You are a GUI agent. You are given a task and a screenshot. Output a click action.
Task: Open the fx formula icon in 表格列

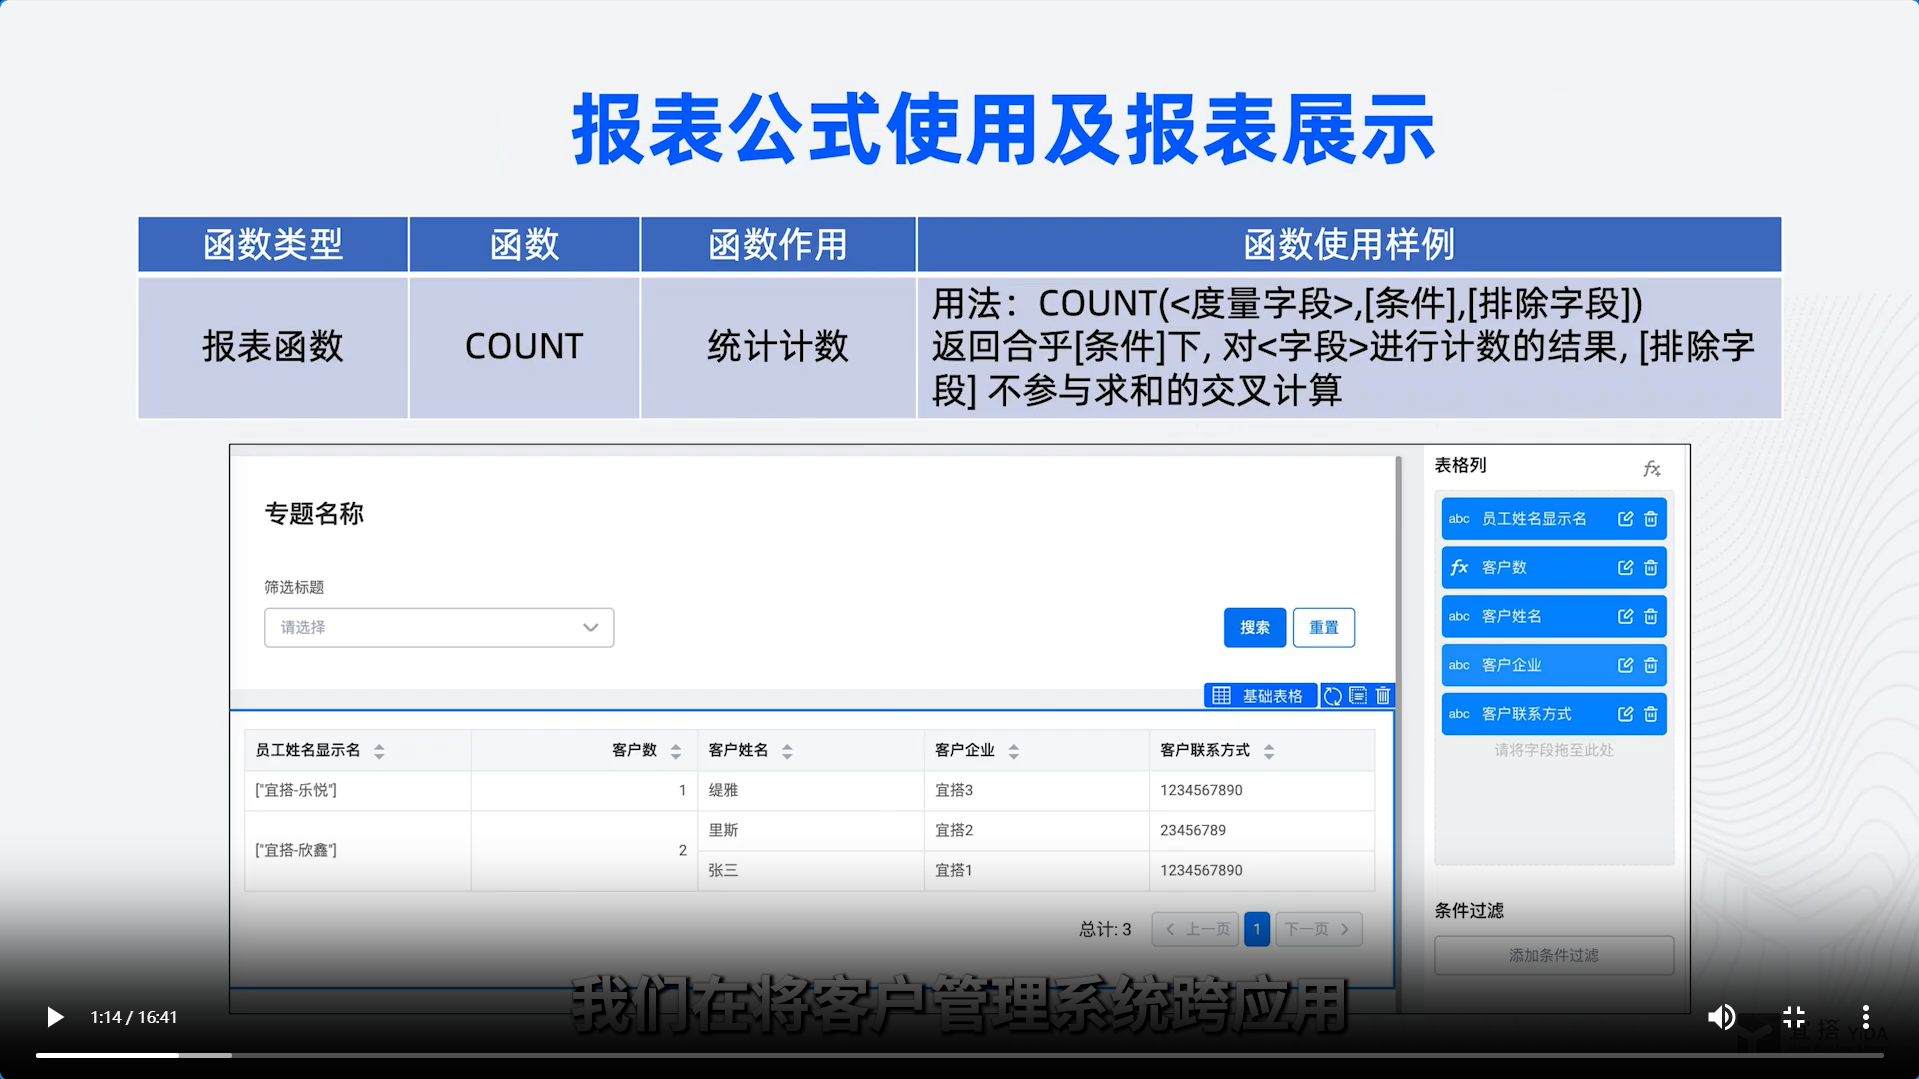[x=1652, y=468]
